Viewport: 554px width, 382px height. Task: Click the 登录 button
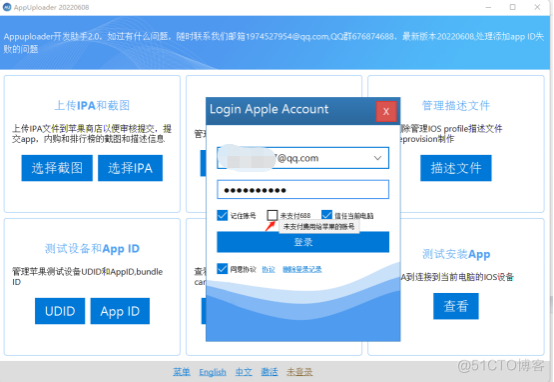pos(303,242)
